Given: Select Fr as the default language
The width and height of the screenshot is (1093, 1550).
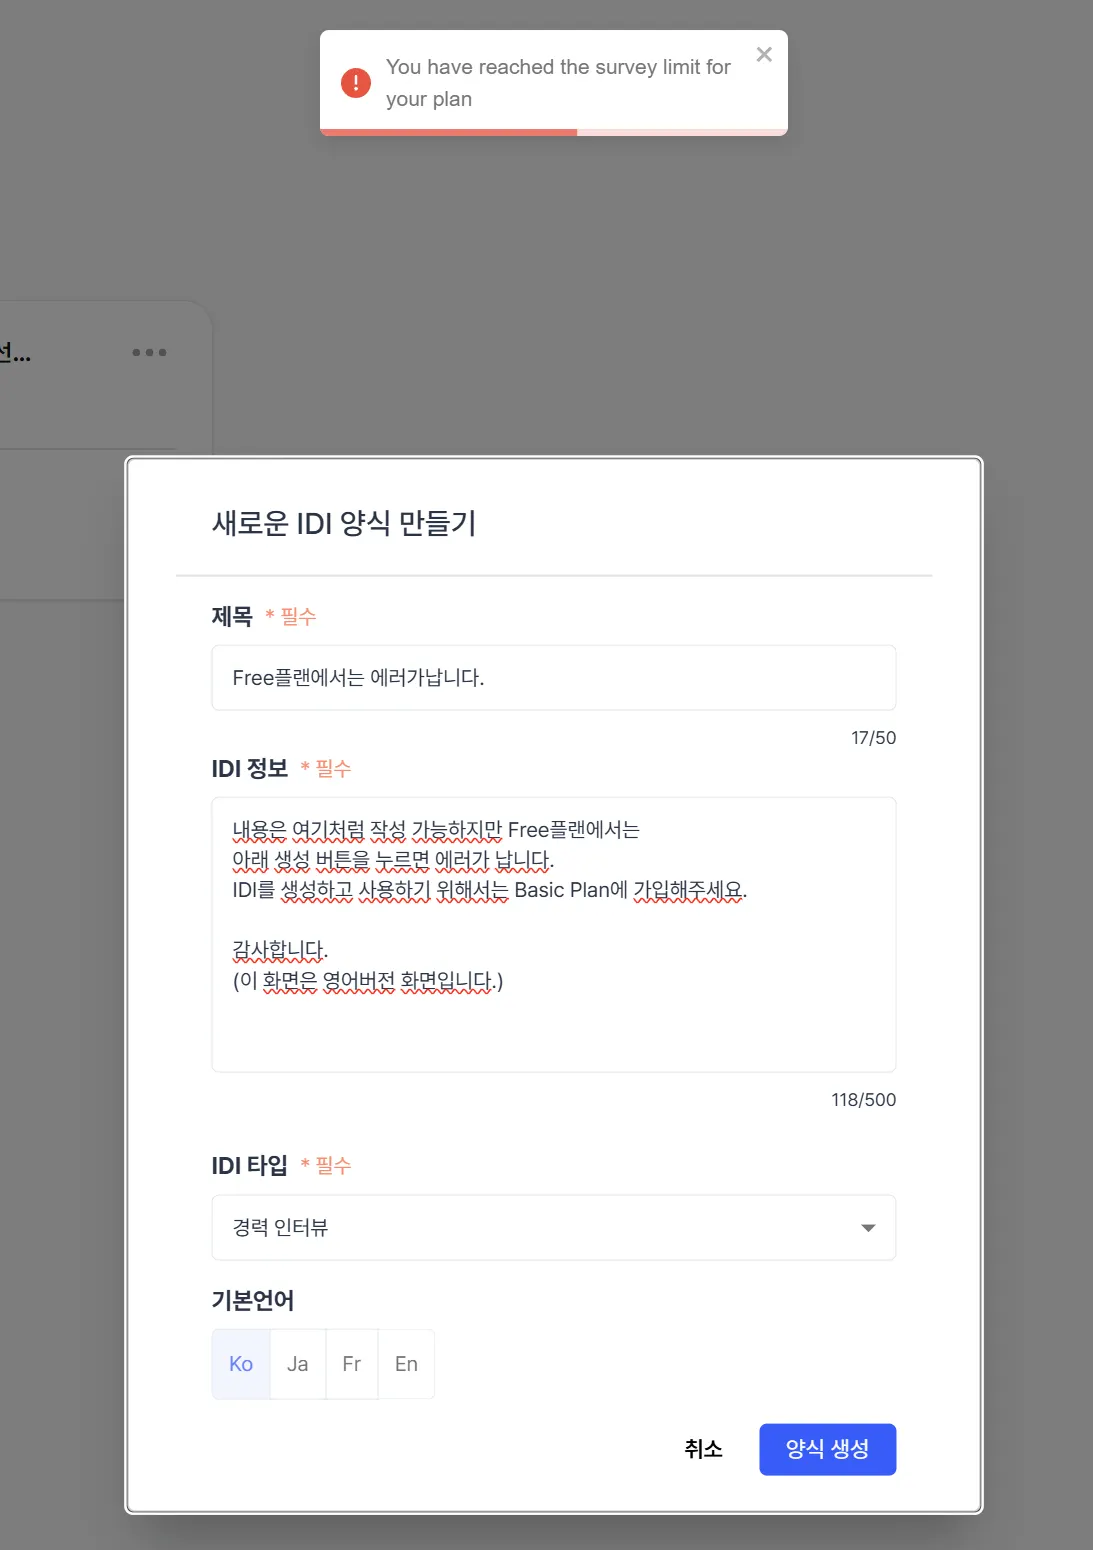Looking at the screenshot, I should 352,1364.
